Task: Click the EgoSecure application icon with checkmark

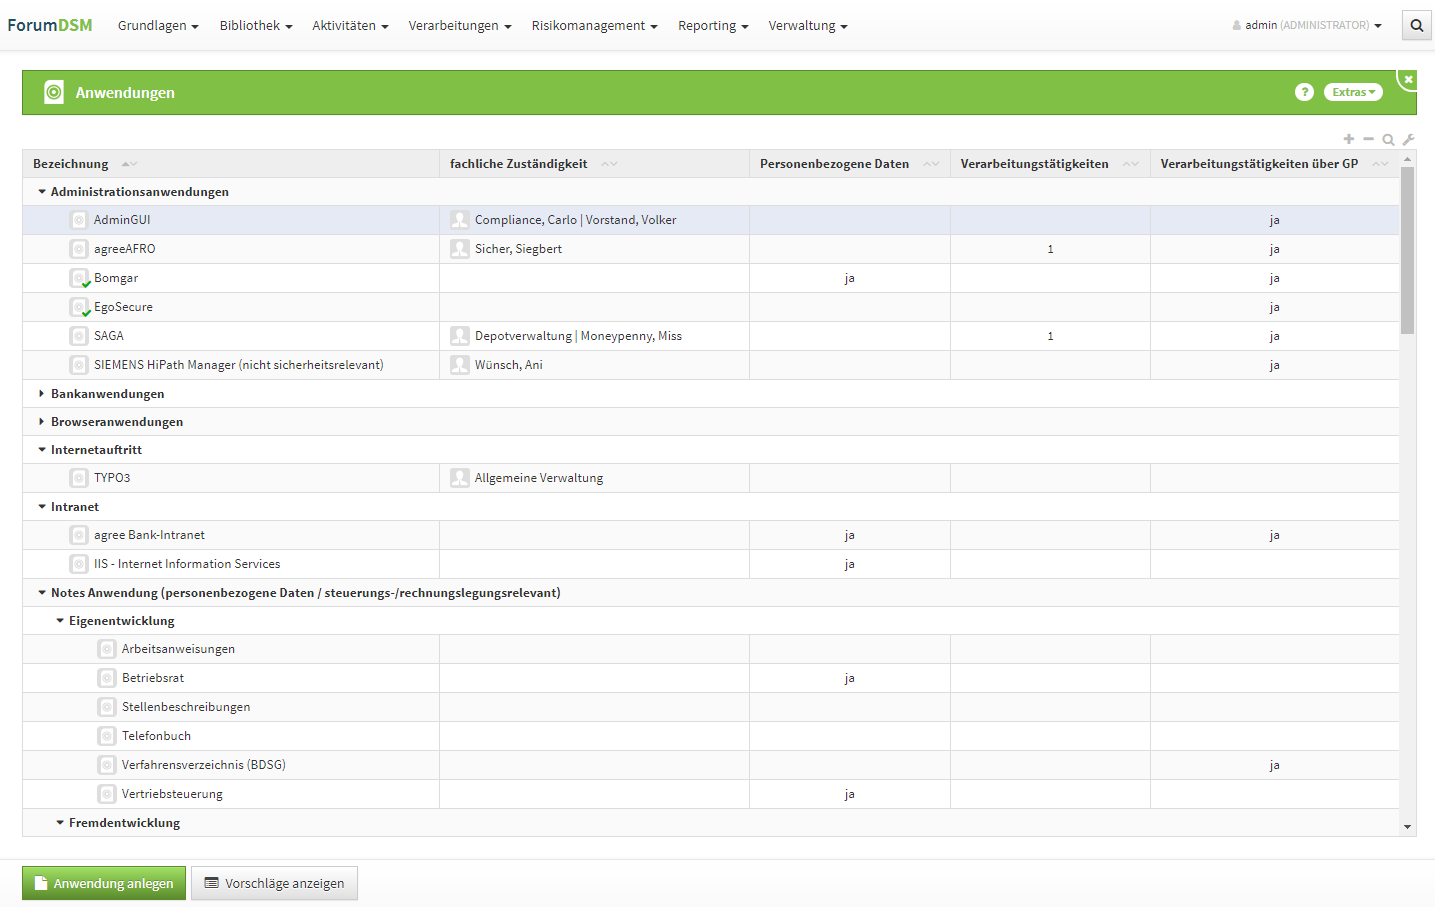Action: coord(79,307)
